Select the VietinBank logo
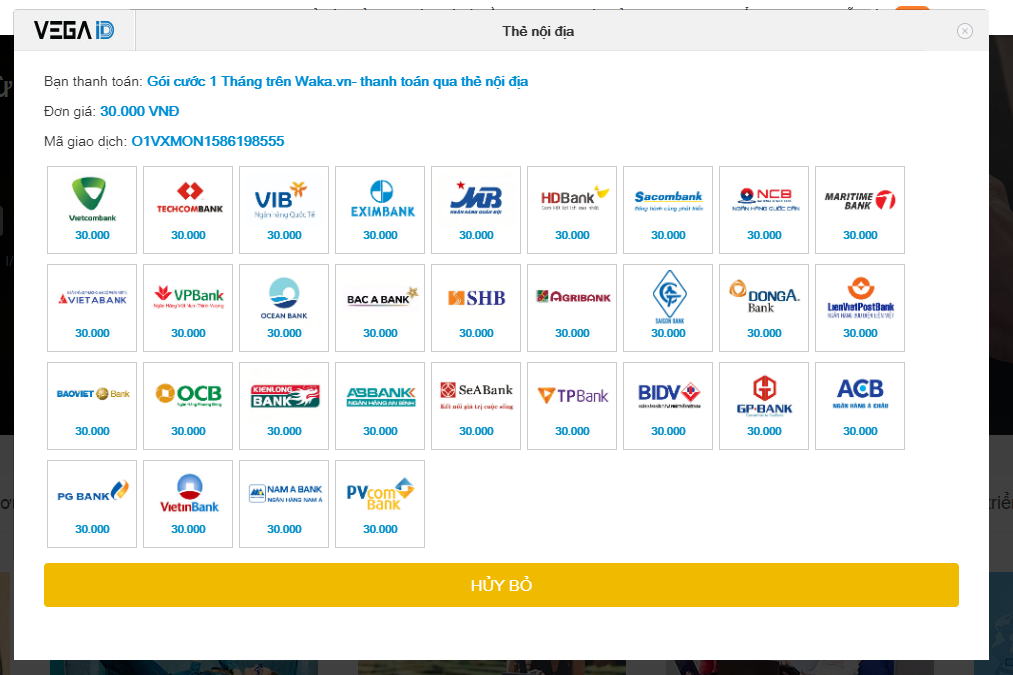Image resolution: width=1013 pixels, height=675 pixels. pyautogui.click(x=188, y=503)
